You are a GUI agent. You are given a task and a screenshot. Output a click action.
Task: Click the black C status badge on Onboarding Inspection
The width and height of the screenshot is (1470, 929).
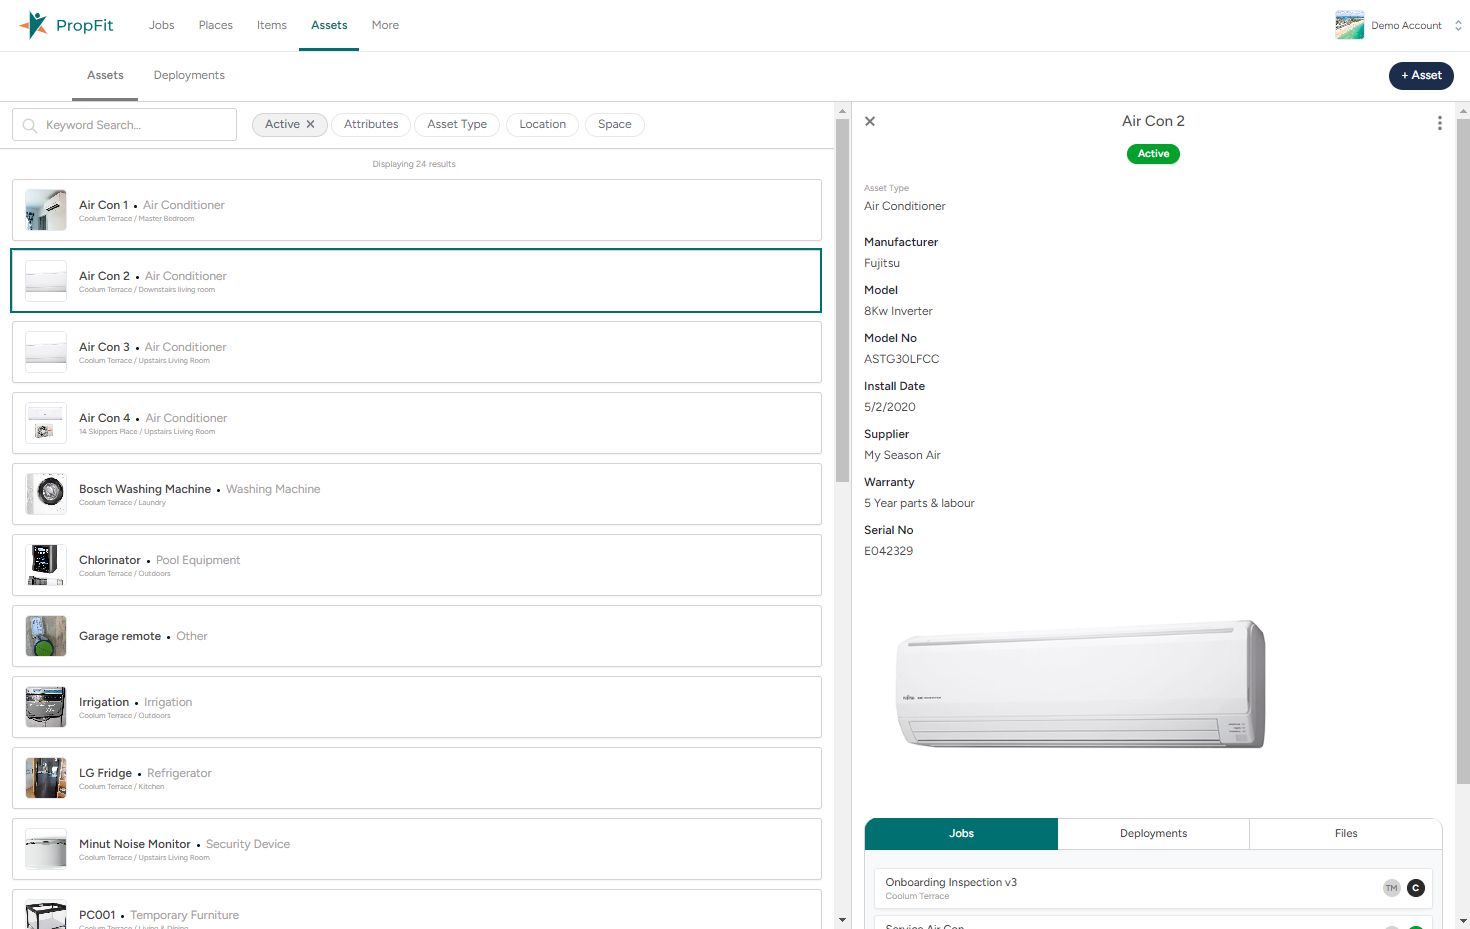point(1416,888)
